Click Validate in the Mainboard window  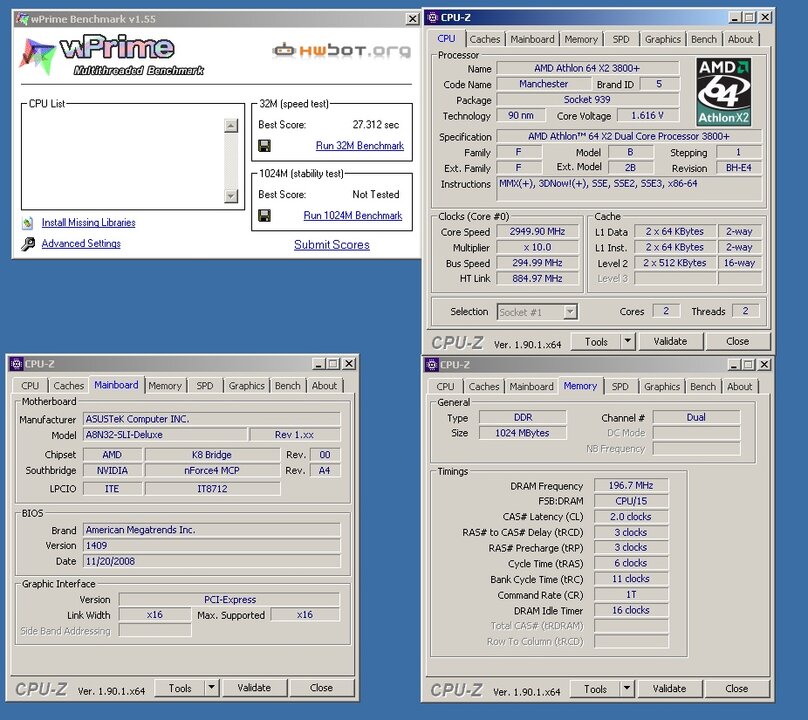(x=254, y=688)
